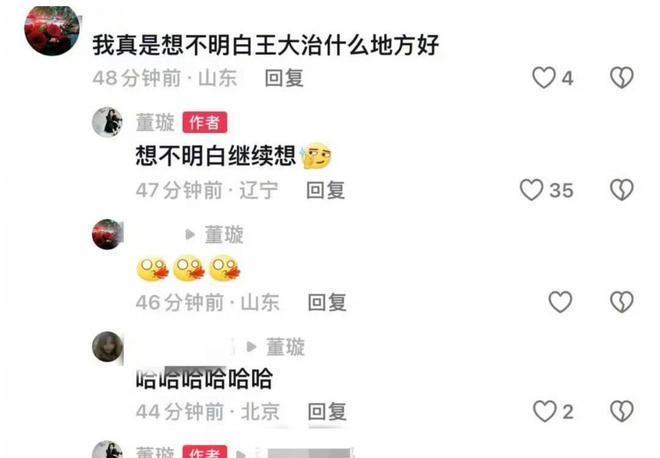The image size is (660, 458).
Task: Reply to 董璇's 47分钟前 comment
Action: point(326,190)
